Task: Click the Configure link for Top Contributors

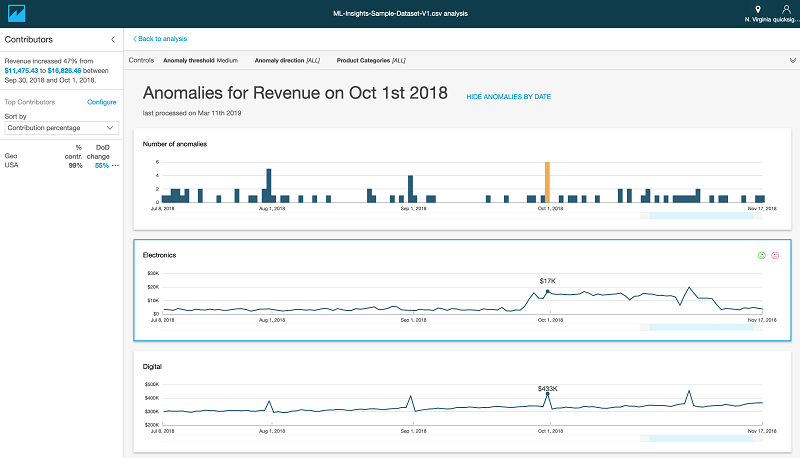Action: pyautogui.click(x=102, y=102)
